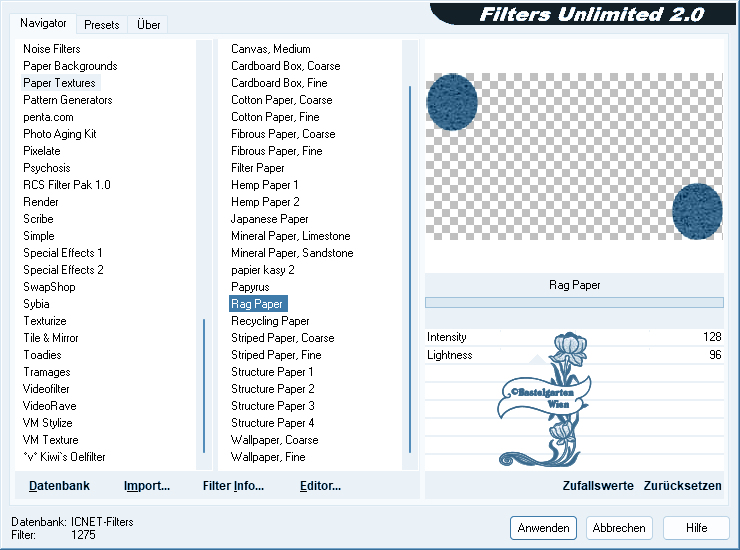Choose Filter Paper filter

(258, 168)
